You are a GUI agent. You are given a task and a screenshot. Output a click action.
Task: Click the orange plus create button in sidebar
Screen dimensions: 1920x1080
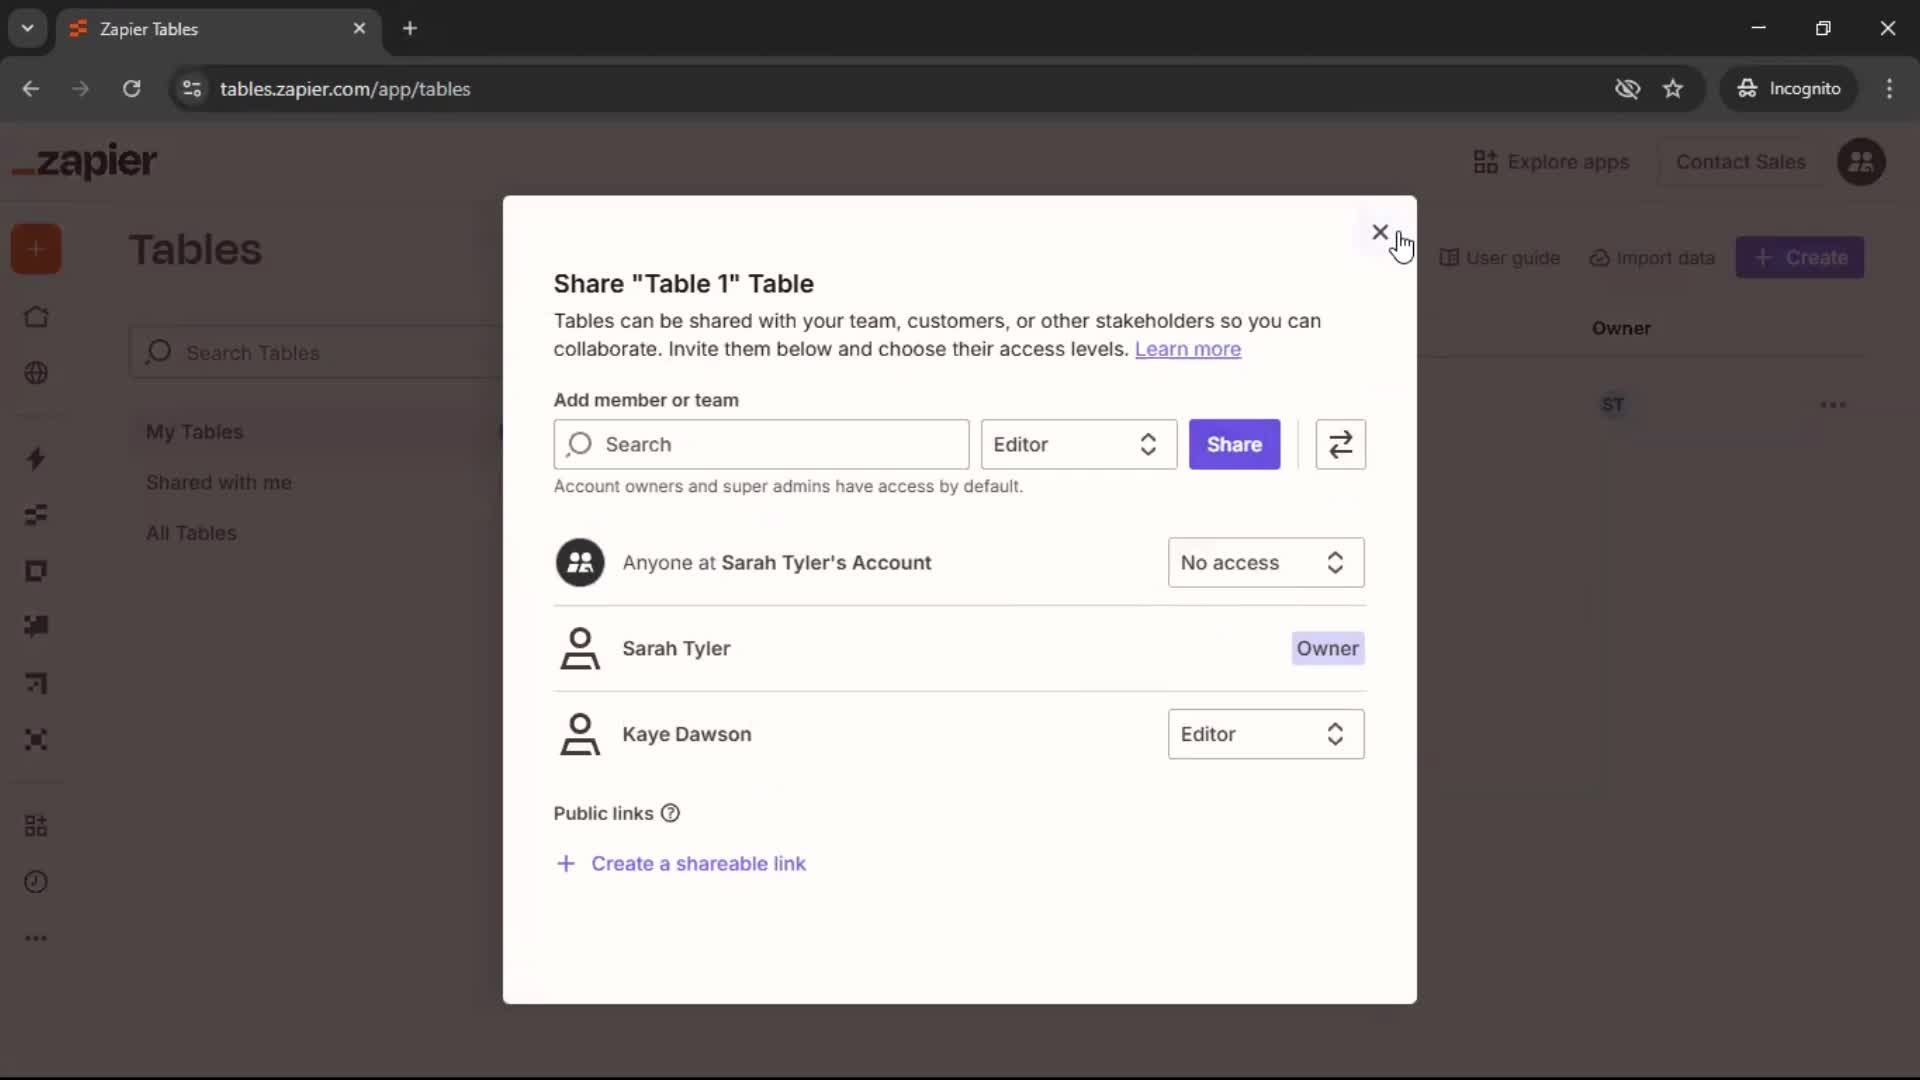36,249
